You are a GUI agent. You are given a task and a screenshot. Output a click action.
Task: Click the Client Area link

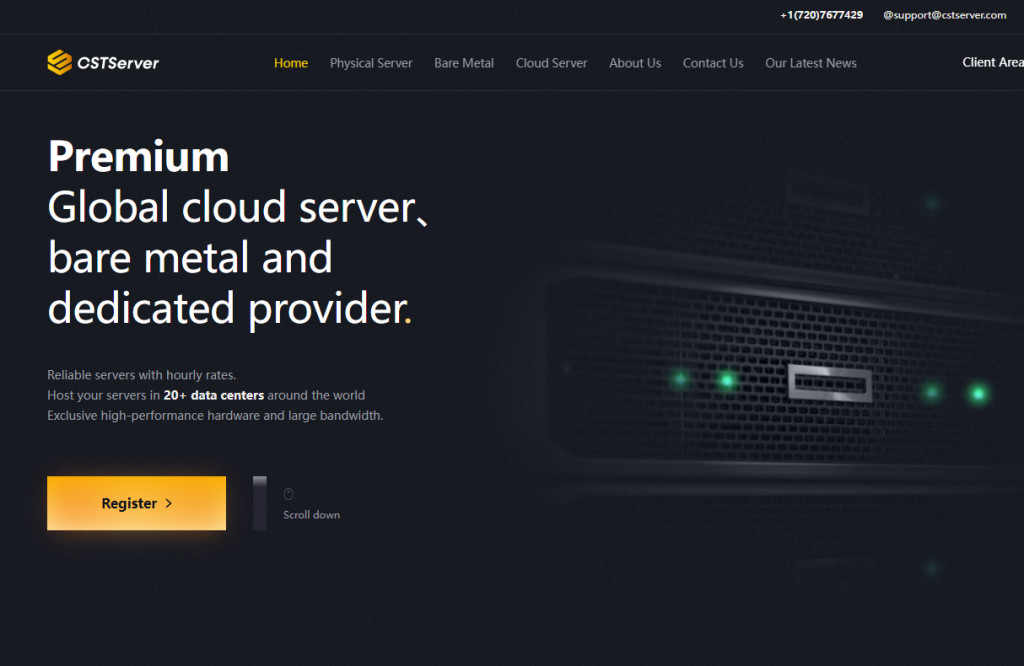pos(993,62)
